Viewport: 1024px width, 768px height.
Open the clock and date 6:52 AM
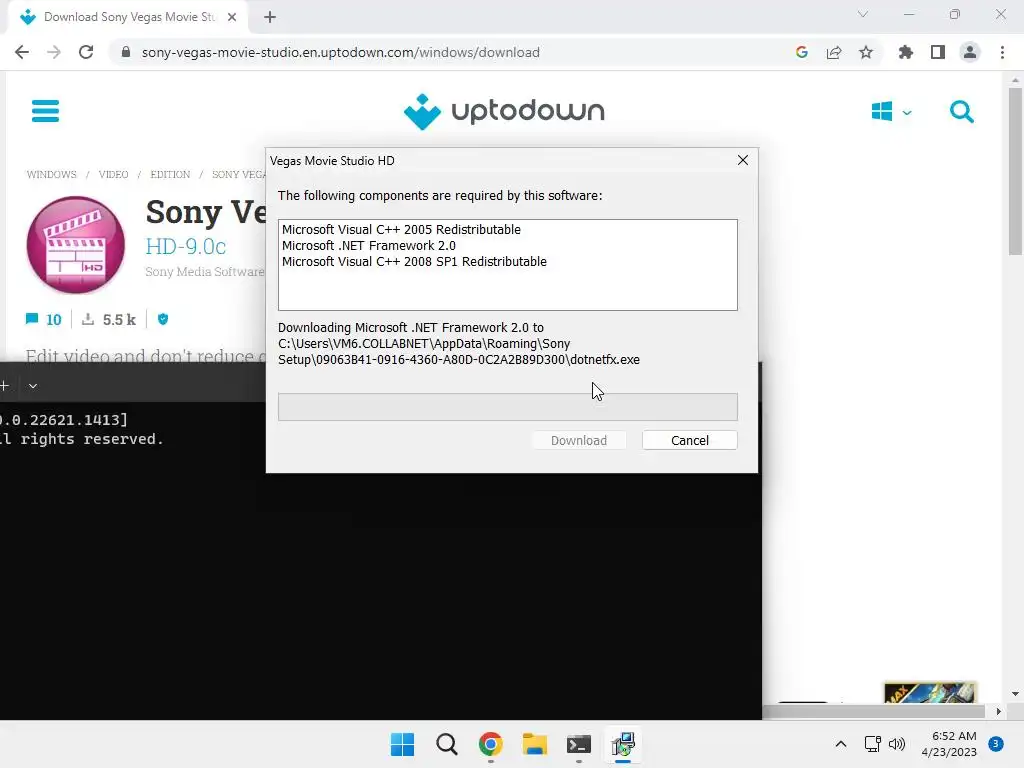point(949,744)
